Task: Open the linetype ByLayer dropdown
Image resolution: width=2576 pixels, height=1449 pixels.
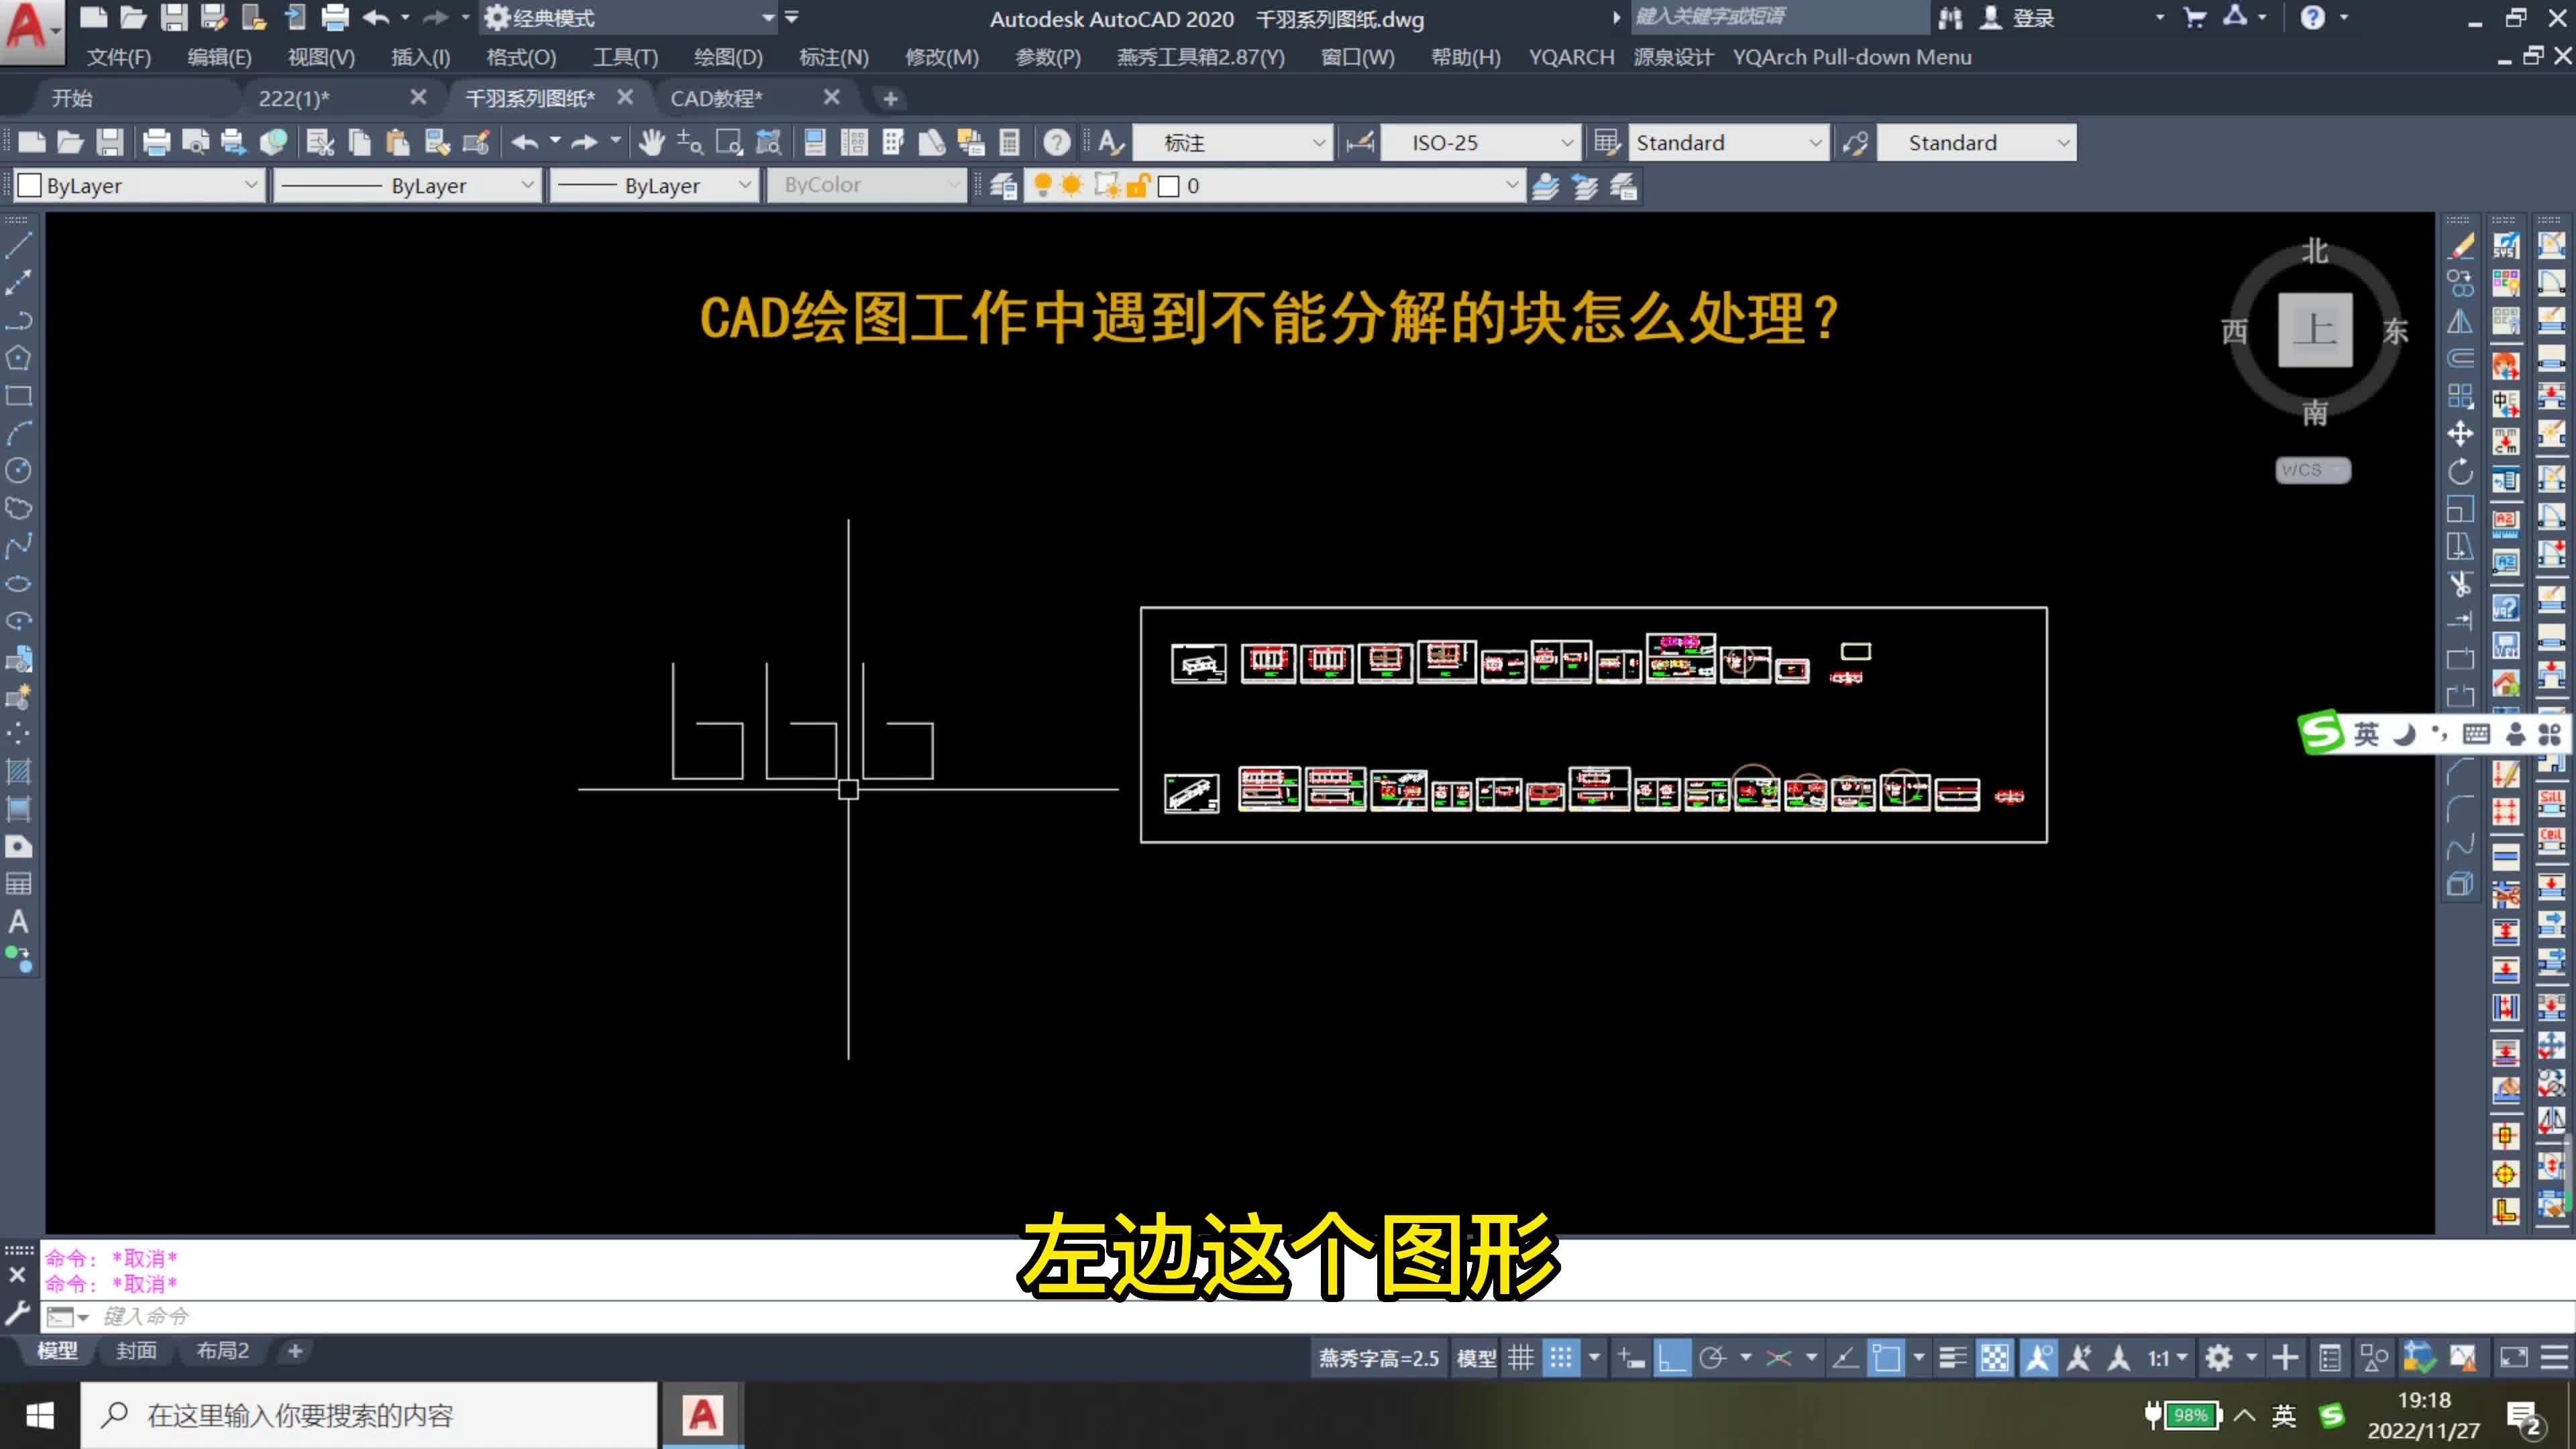Action: 407,186
